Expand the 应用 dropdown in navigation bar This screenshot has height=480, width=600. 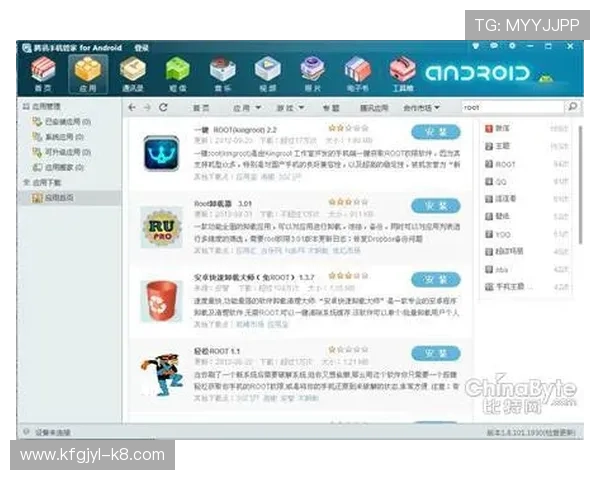click(x=247, y=108)
